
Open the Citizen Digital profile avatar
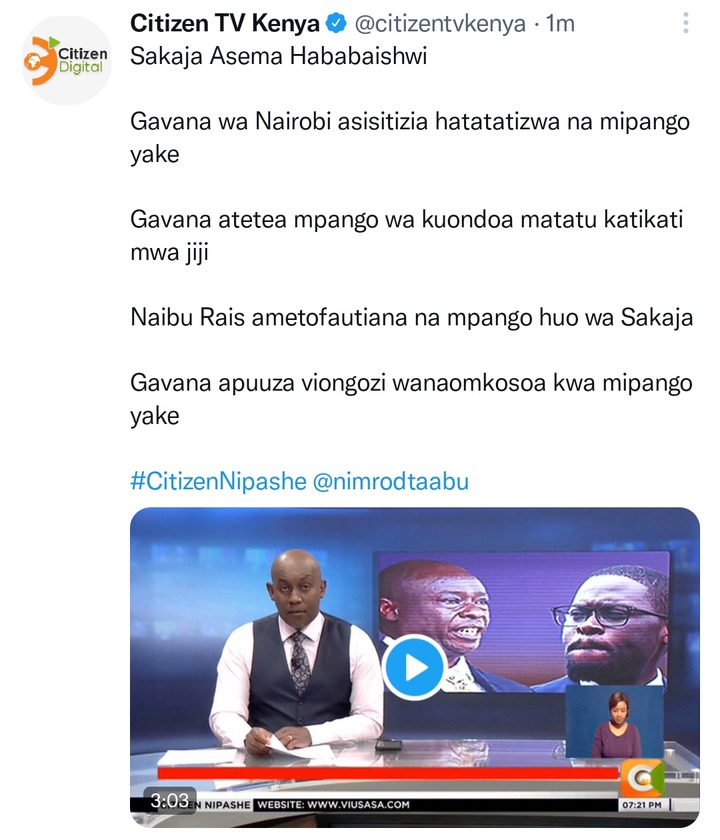(66, 60)
